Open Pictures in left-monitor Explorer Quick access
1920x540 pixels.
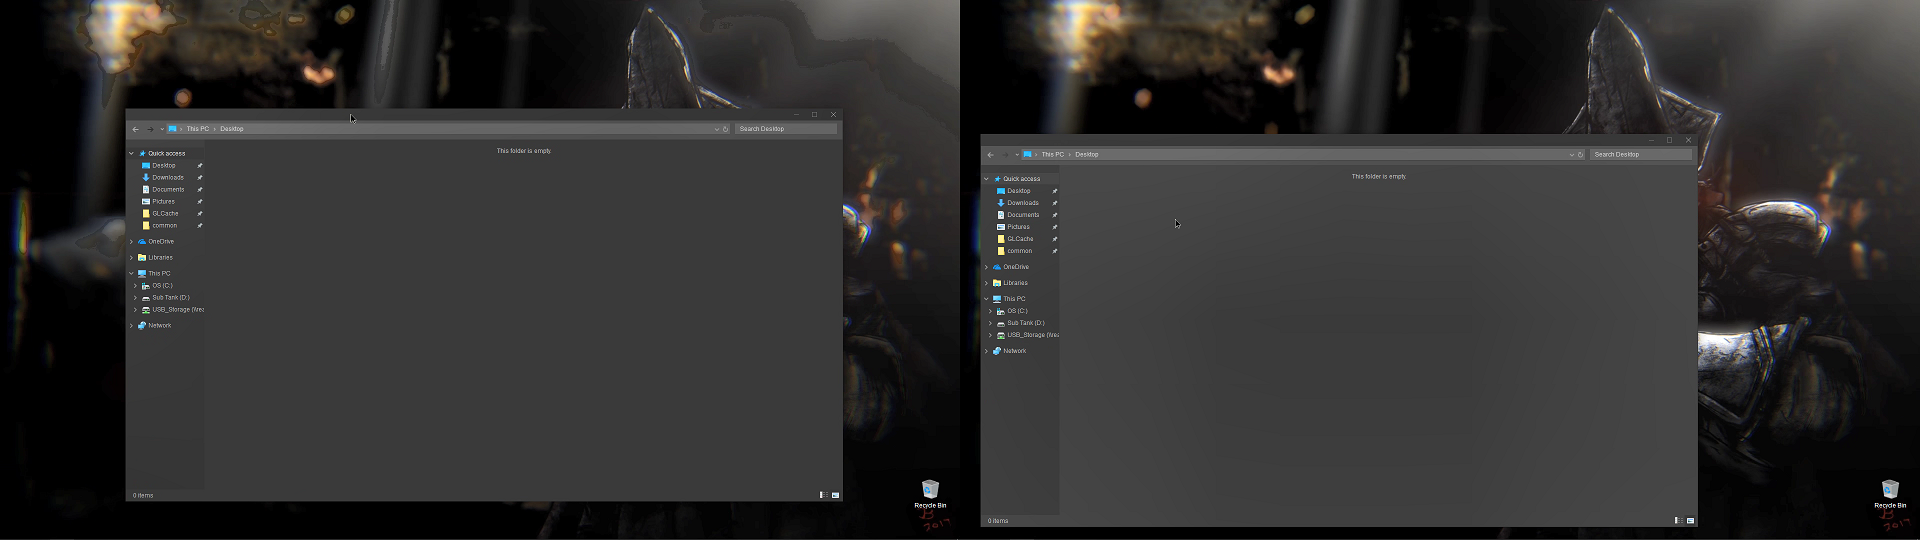(x=163, y=201)
